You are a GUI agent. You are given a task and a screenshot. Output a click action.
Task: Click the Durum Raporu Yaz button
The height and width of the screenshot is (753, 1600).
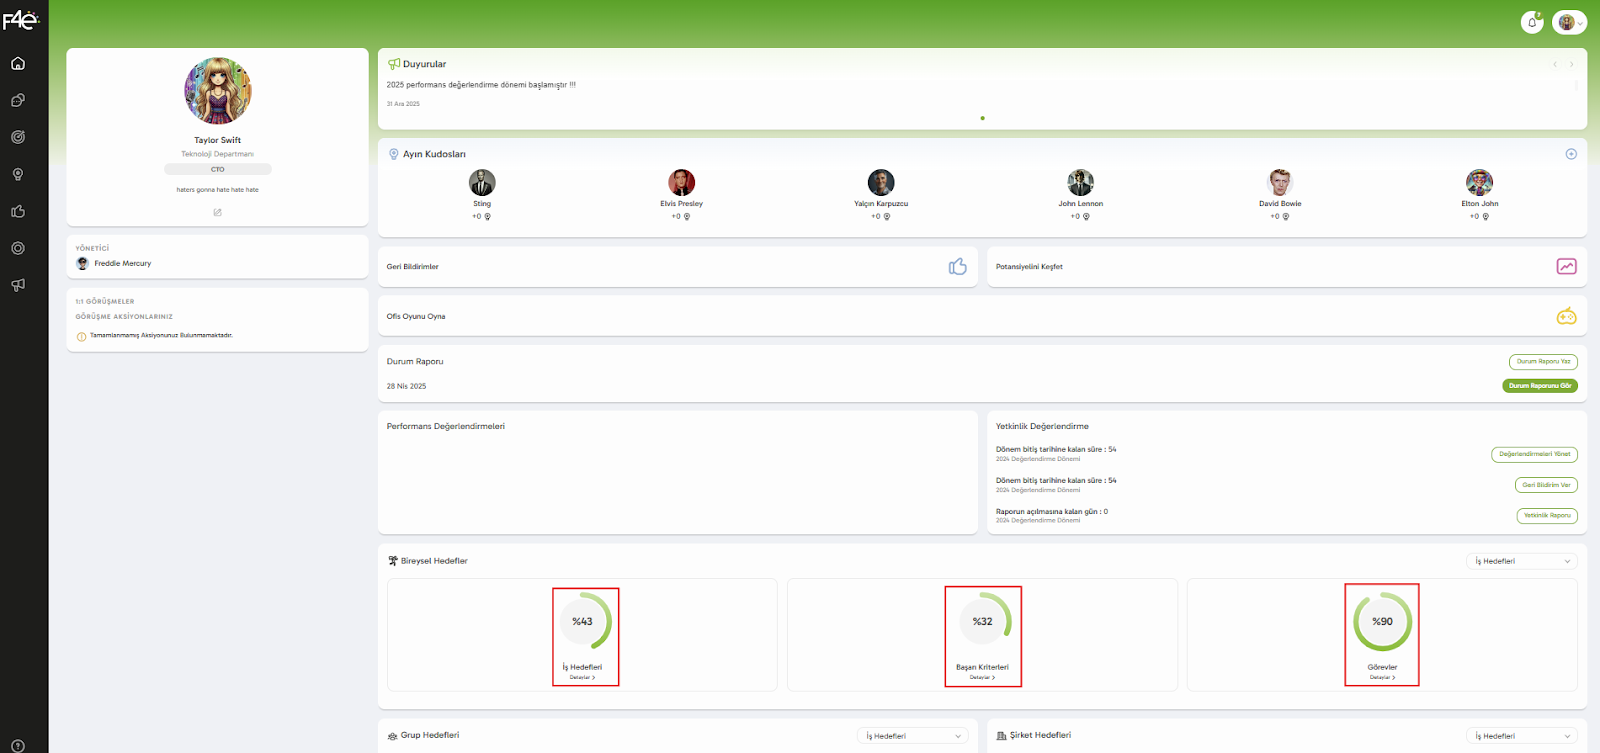pyautogui.click(x=1542, y=362)
